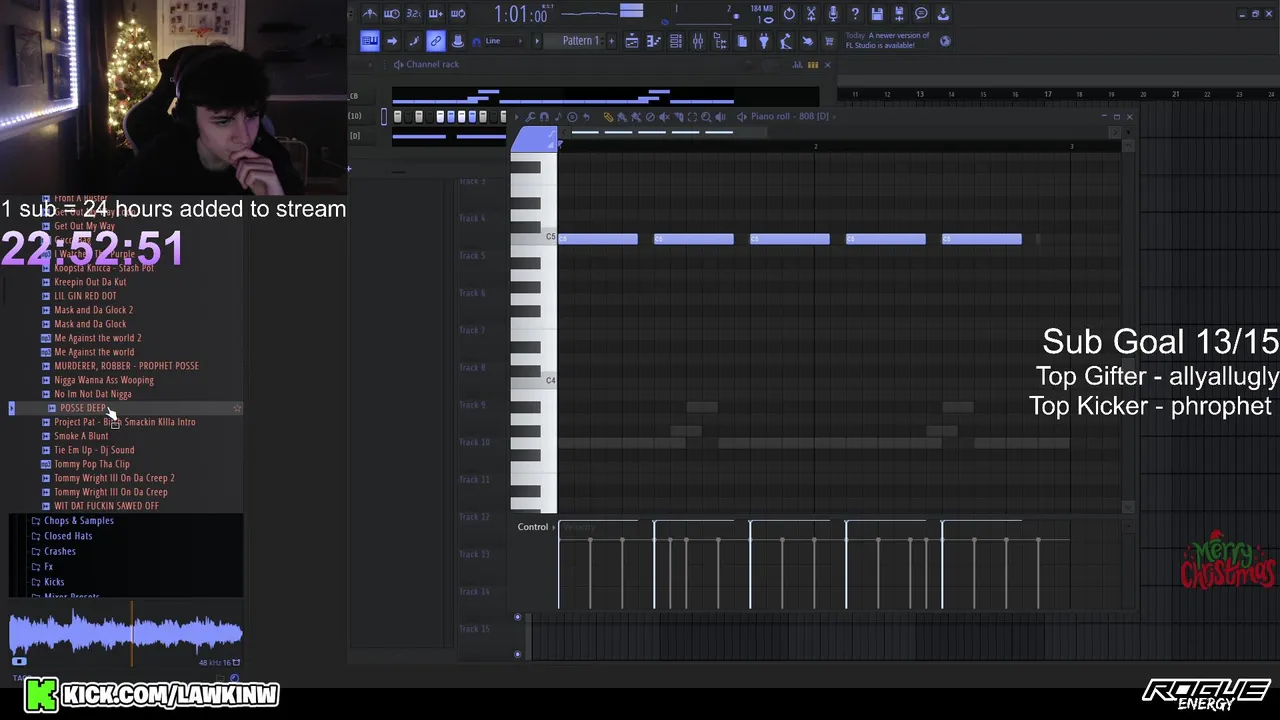
Task: Toggle the metronome in the top toolbar
Action: 370,14
